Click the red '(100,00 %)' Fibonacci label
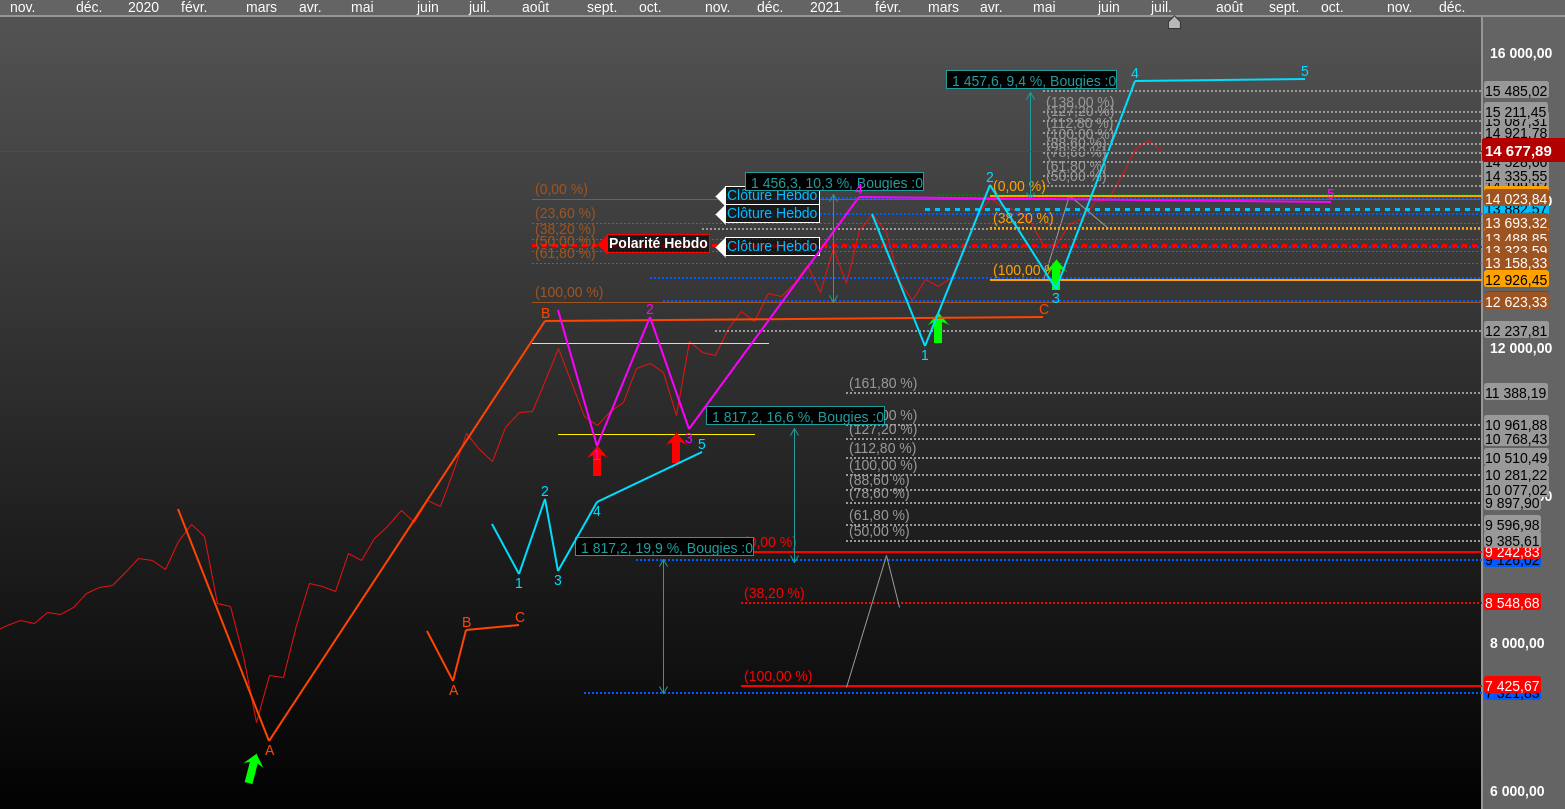 tap(778, 676)
